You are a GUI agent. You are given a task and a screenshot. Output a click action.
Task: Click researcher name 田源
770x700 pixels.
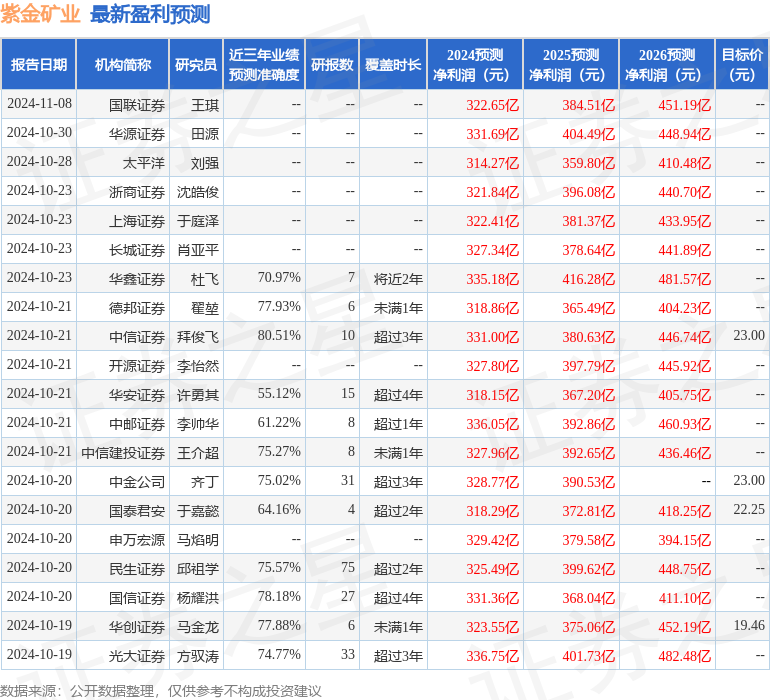205,134
